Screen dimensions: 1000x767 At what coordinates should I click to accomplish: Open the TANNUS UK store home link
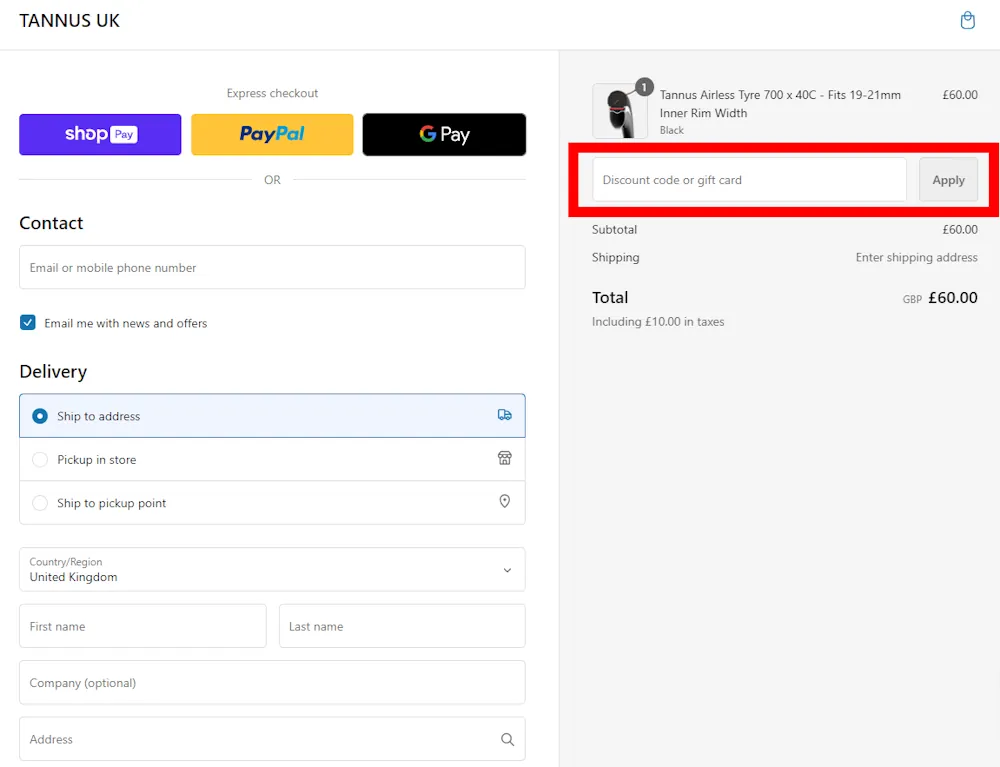tap(70, 21)
